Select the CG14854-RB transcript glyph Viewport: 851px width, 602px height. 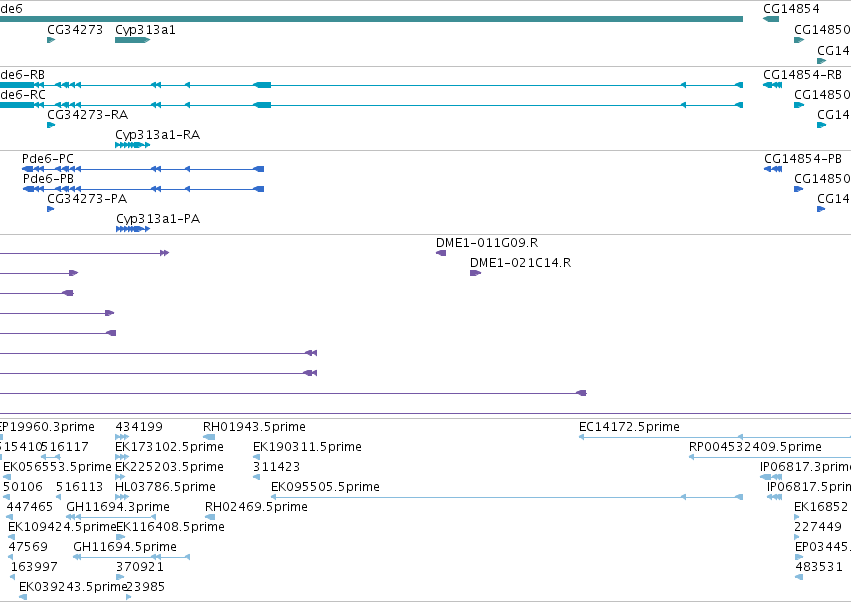(x=772, y=85)
